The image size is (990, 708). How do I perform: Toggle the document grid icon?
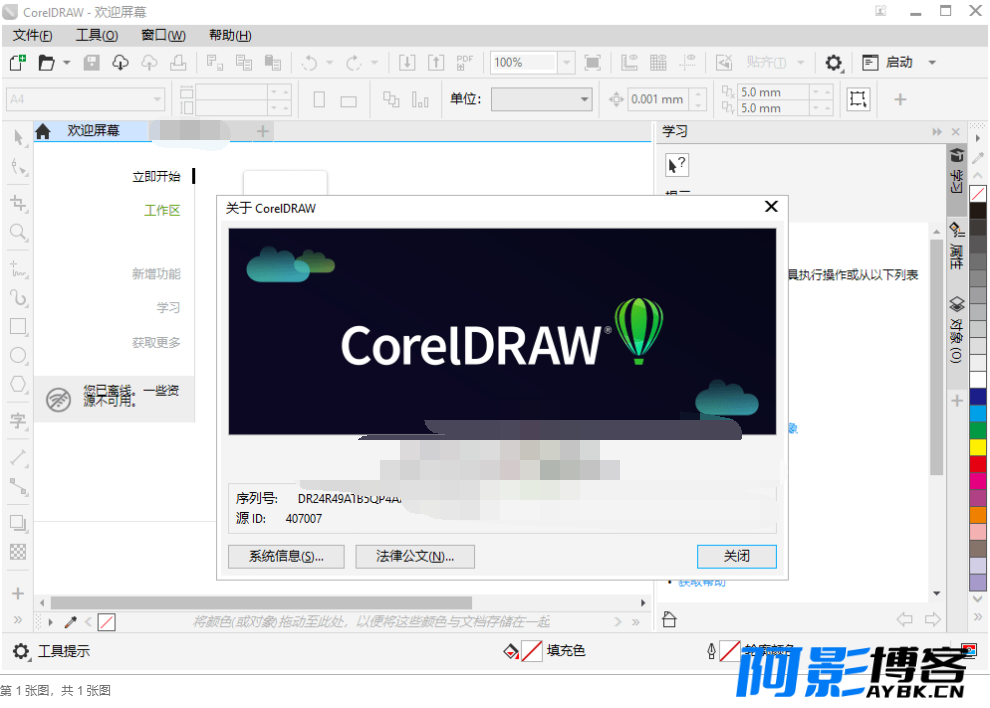click(x=658, y=63)
